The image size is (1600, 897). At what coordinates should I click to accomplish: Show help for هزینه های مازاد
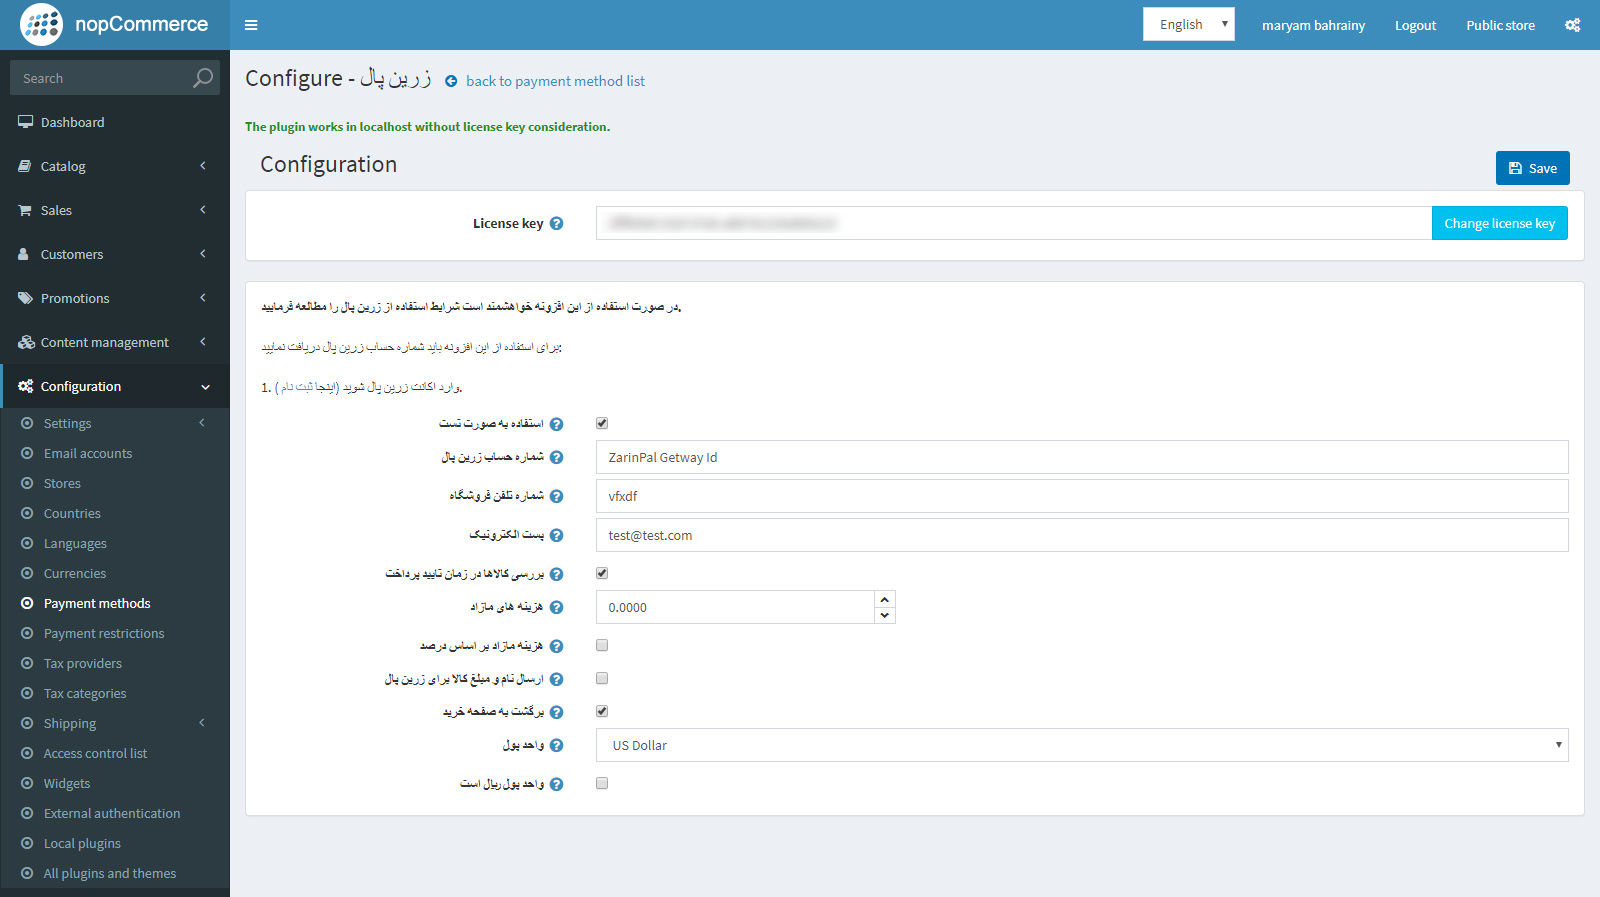pyautogui.click(x=556, y=607)
